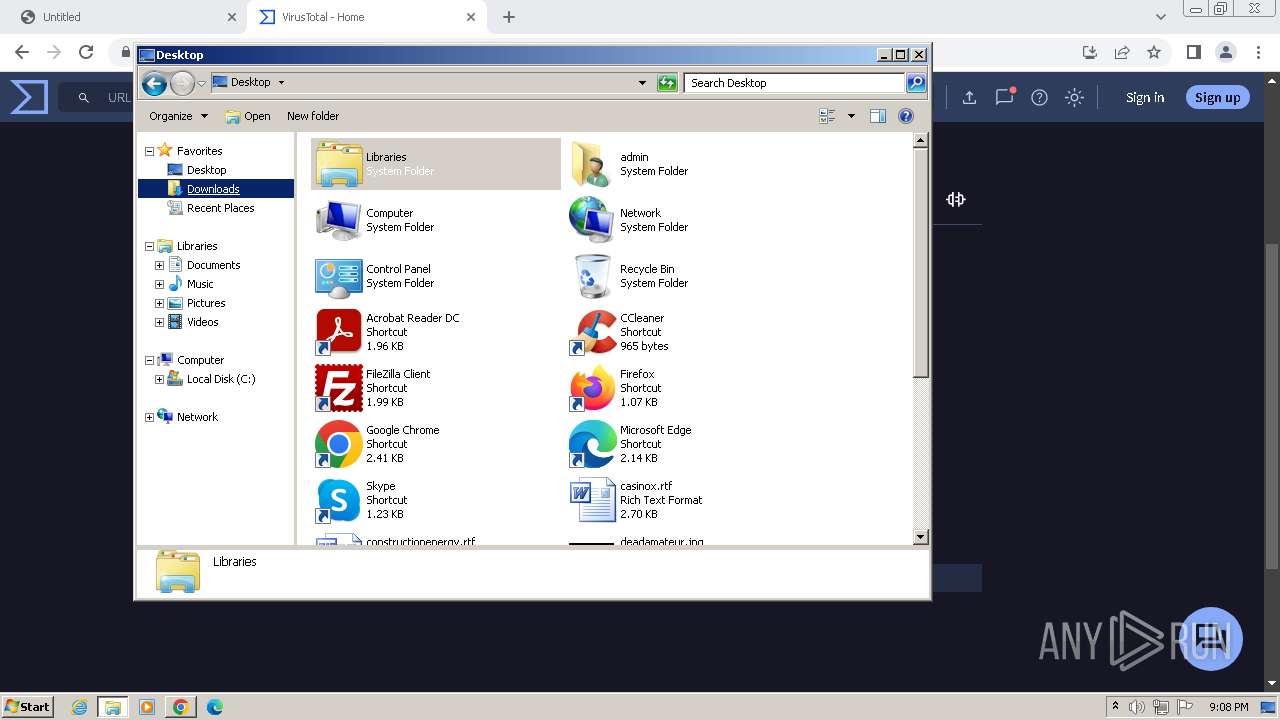Select the Microsoft Edge shortcut
The image size is (1280, 720).
point(592,444)
